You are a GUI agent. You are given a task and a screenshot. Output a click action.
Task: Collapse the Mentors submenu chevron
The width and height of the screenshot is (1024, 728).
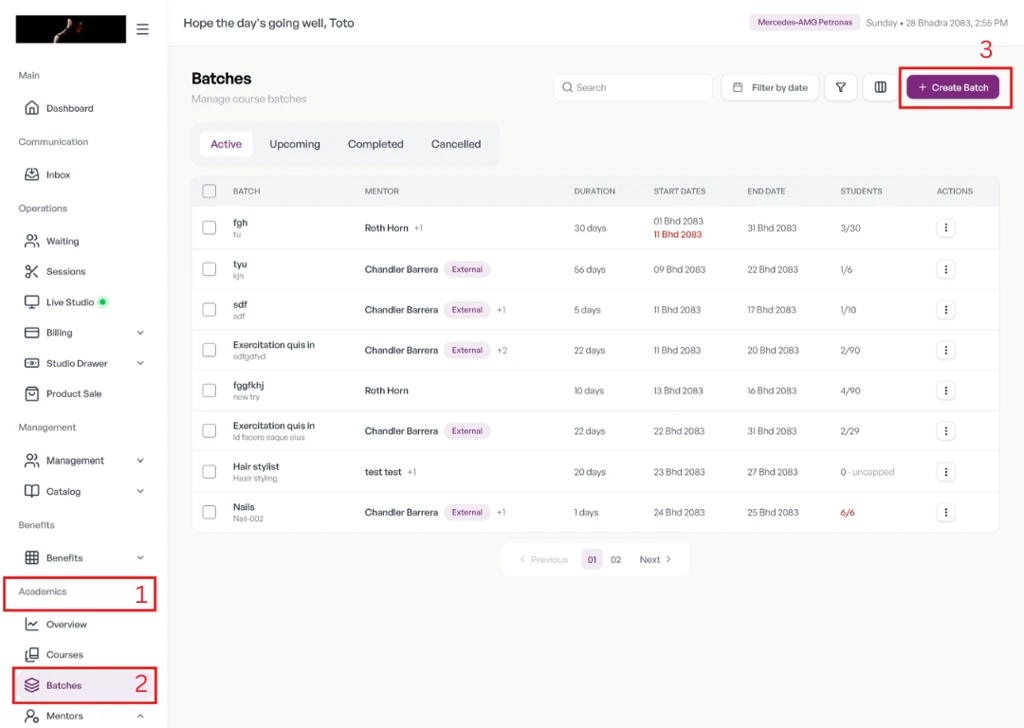tap(140, 716)
